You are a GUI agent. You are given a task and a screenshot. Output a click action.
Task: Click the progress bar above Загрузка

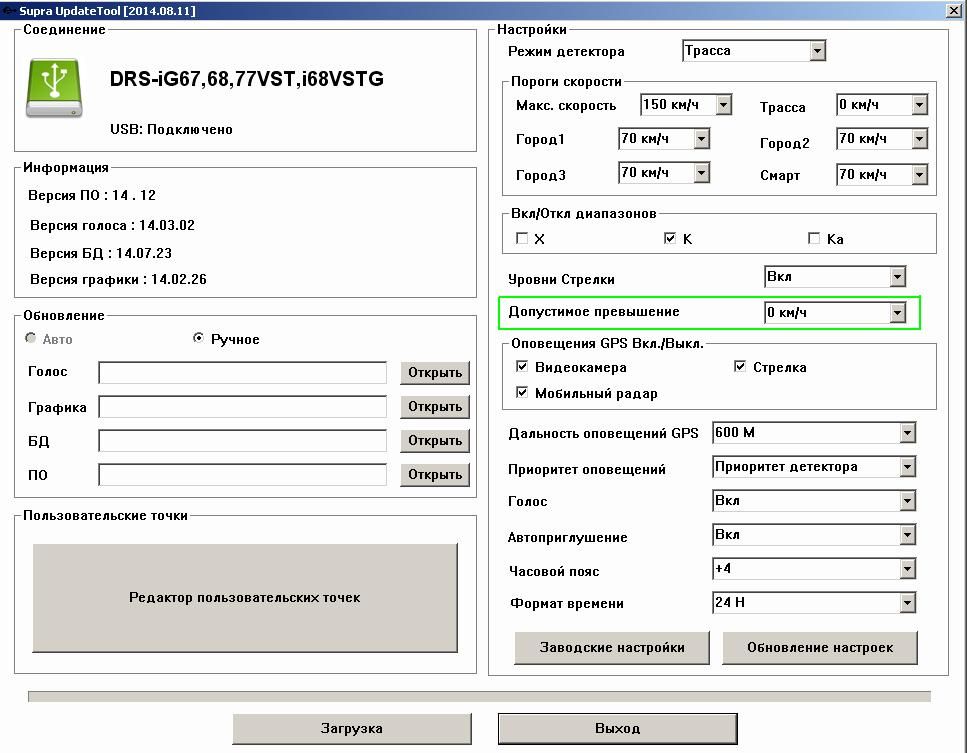point(478,696)
